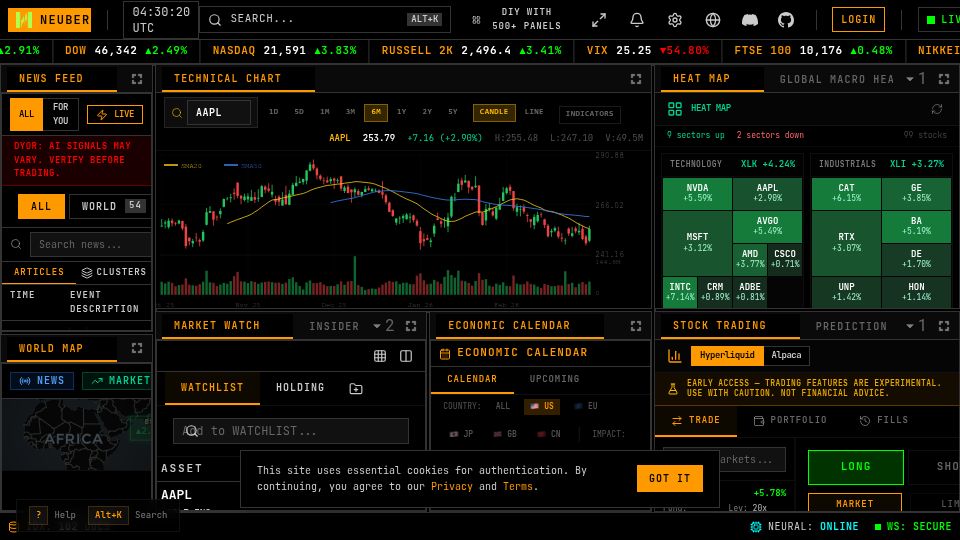Click the chart symbol search icon
960x540 pixels.
(177, 113)
